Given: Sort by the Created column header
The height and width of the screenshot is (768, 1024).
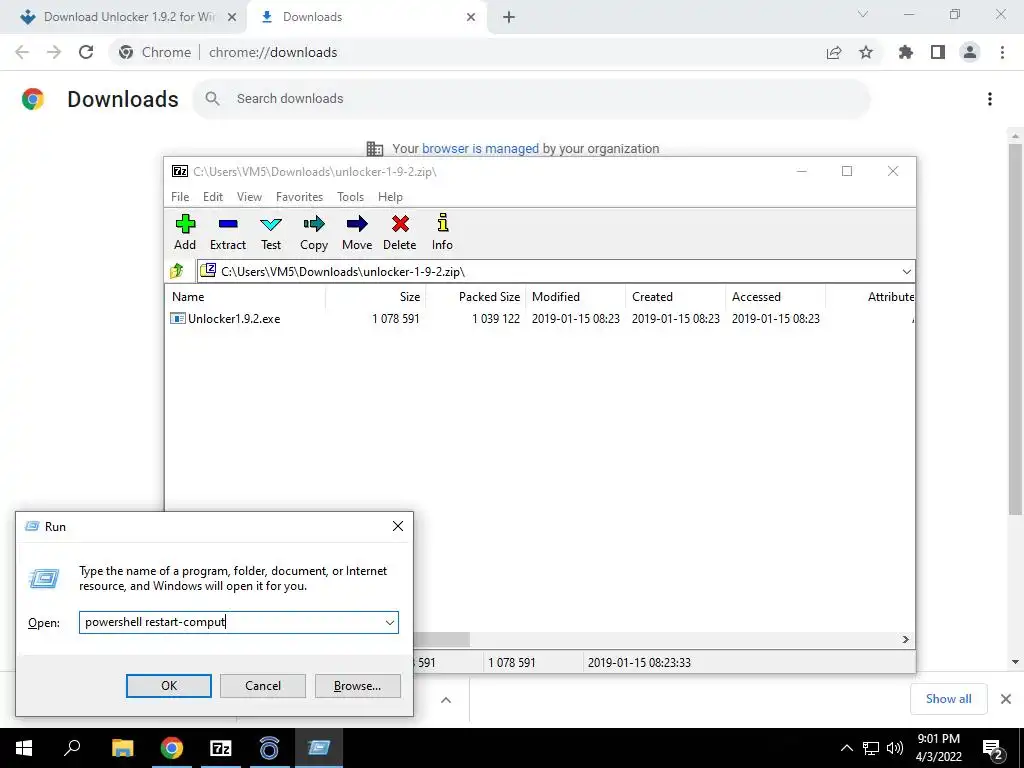Looking at the screenshot, I should pos(676,296).
